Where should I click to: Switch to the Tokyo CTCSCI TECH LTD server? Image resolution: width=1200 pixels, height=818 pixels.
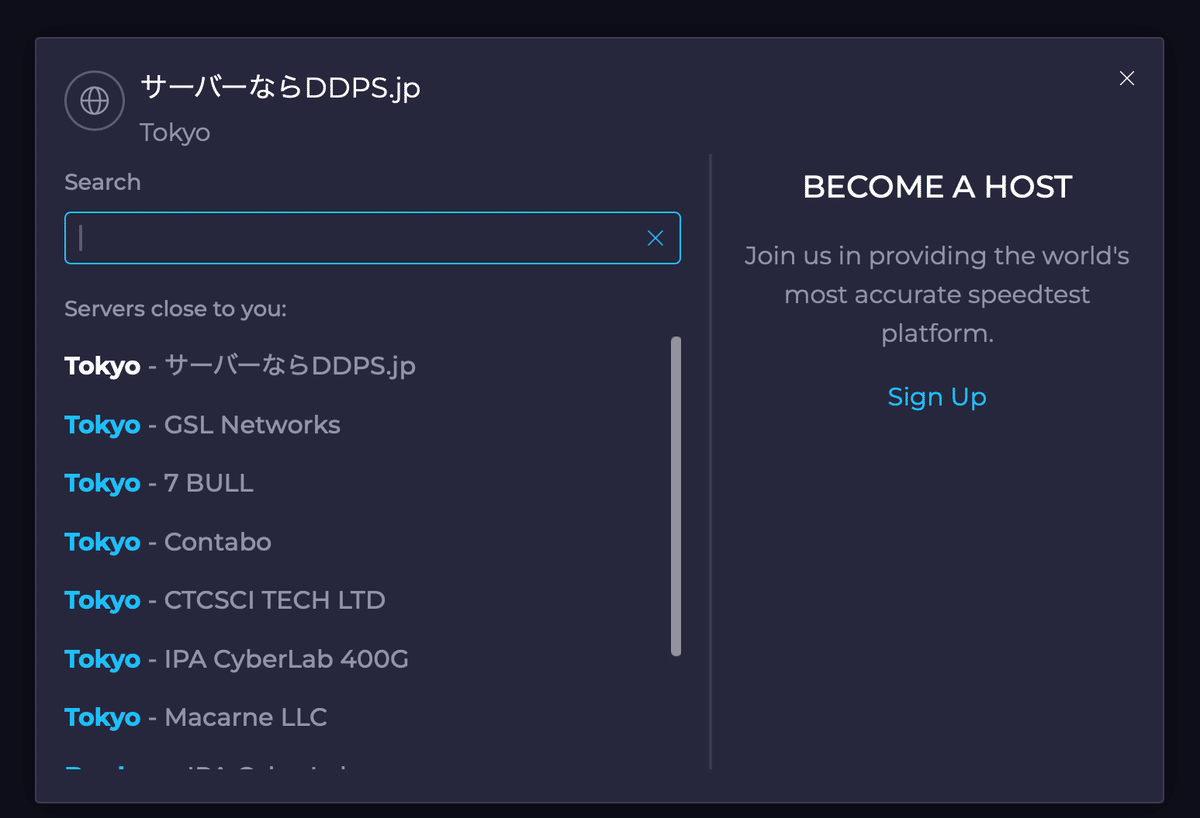click(225, 600)
